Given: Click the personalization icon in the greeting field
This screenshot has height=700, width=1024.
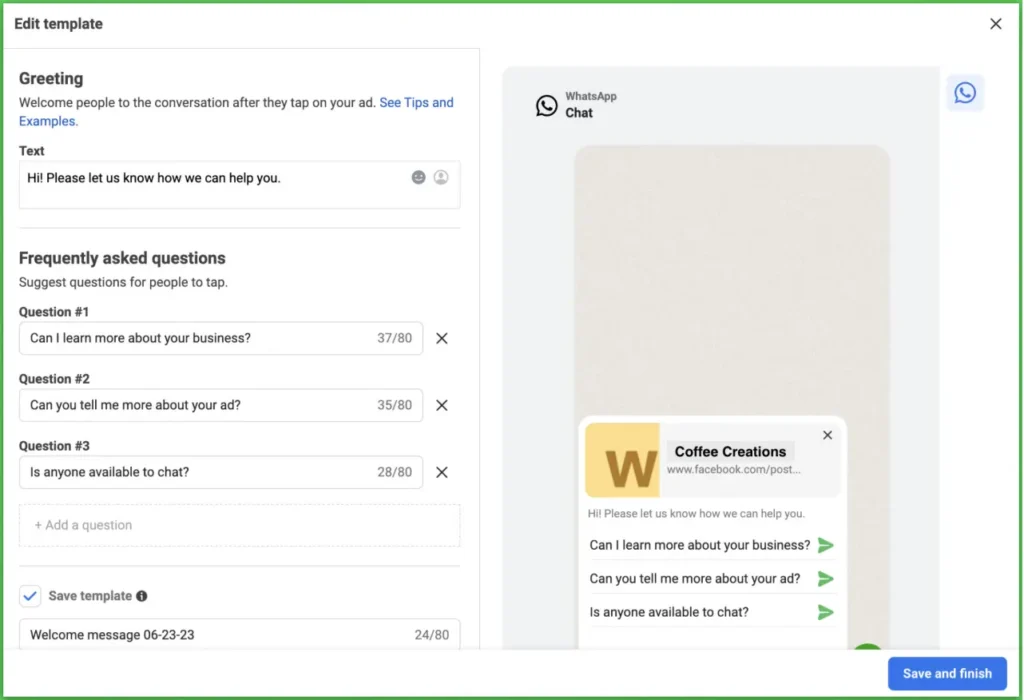Looking at the screenshot, I should point(441,177).
